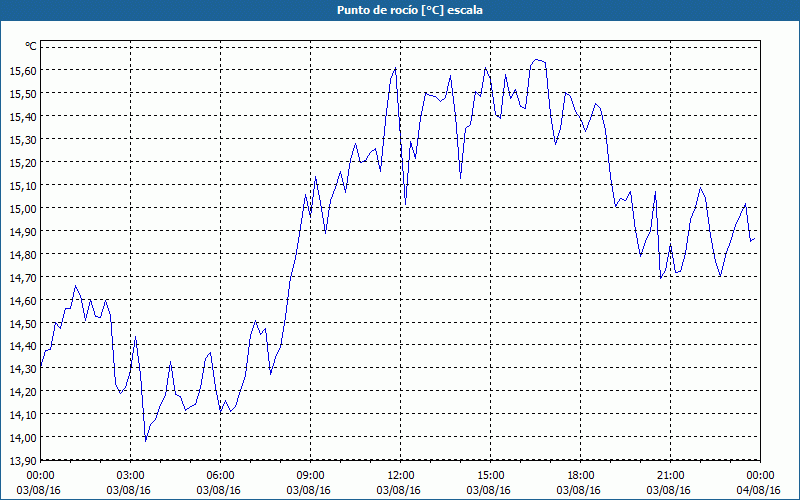Click the 15,60 y-axis value

(x=23, y=70)
